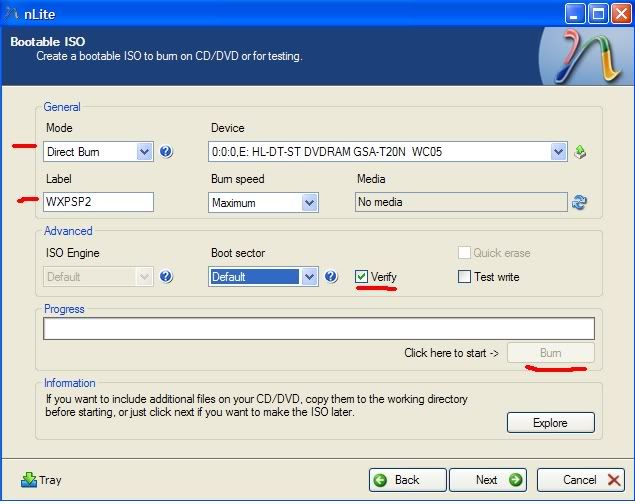Maximize the nLite window
The image size is (635, 504).
click(x=598, y=14)
